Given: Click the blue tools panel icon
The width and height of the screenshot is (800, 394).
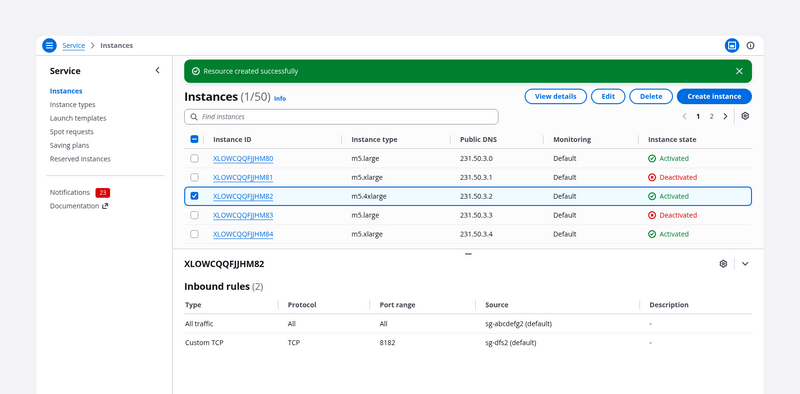Looking at the screenshot, I should pyautogui.click(x=732, y=45).
